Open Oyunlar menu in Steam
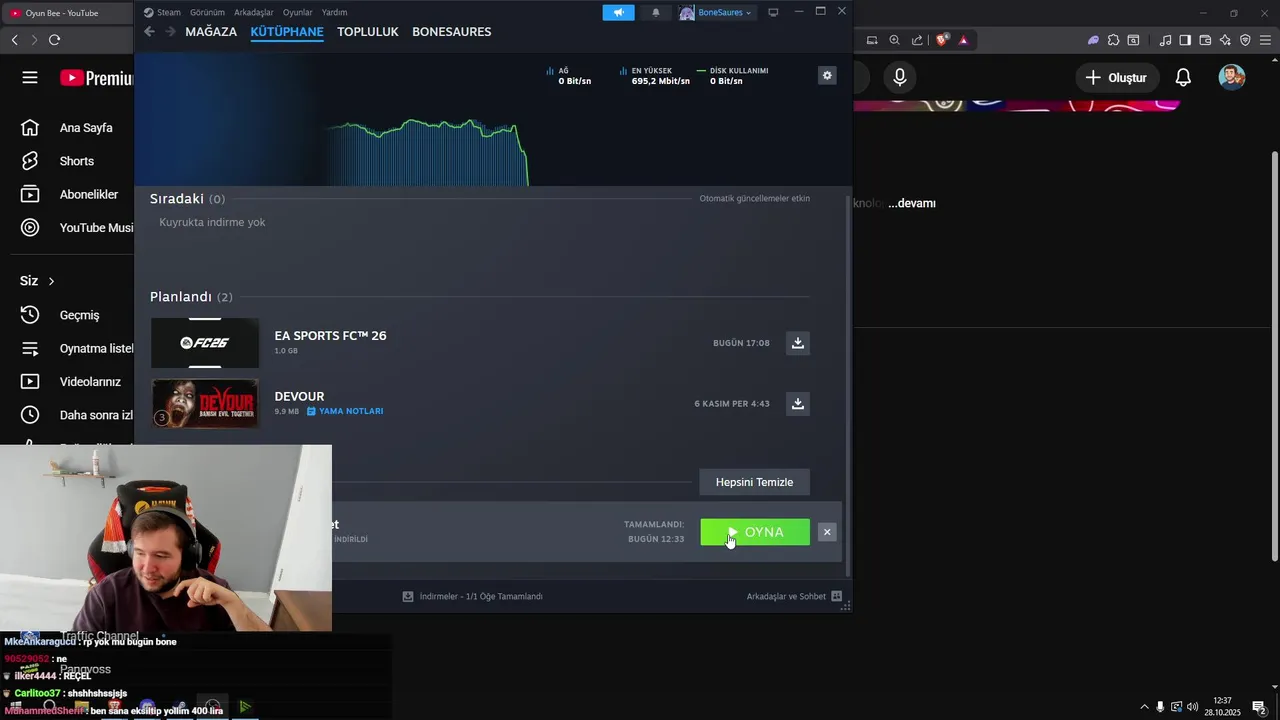Viewport: 1280px width, 720px height. pos(297,12)
